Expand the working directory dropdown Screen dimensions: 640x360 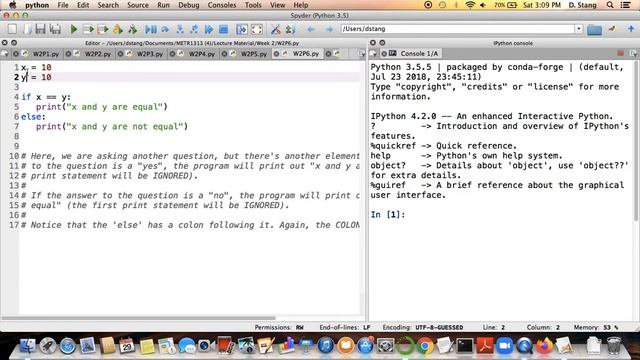579,29
